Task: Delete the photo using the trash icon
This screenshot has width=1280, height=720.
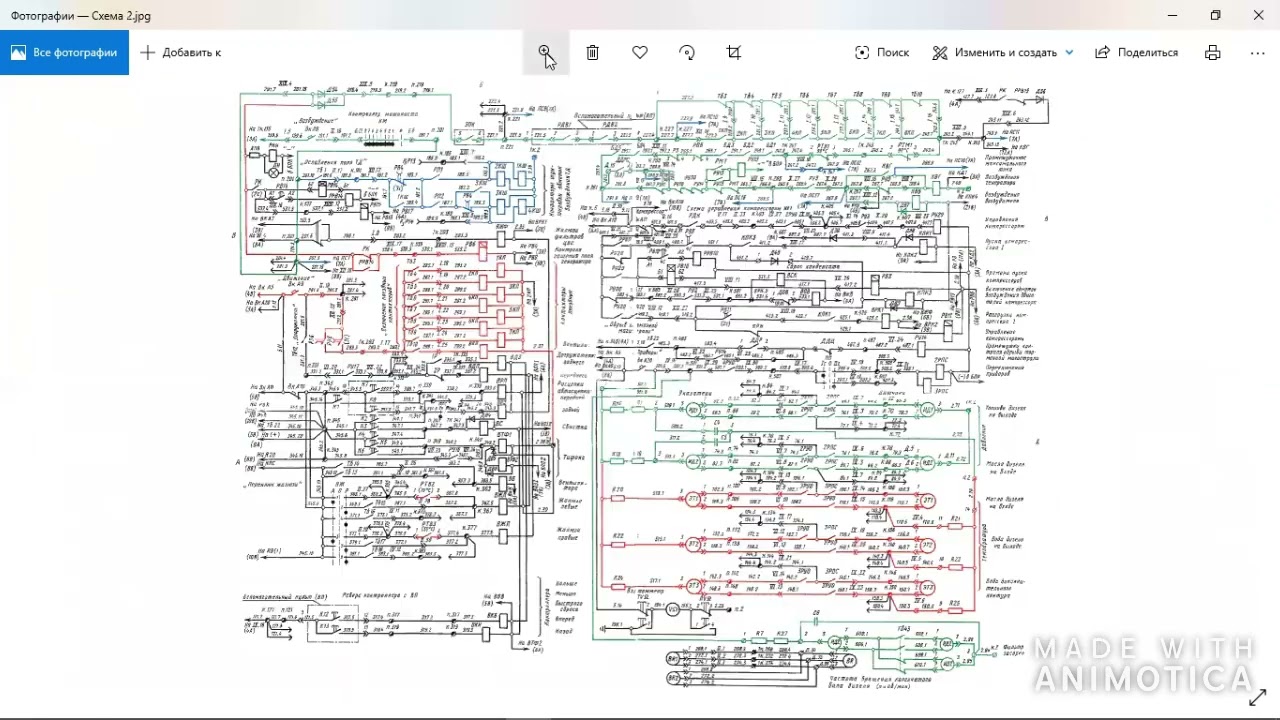Action: coord(592,52)
